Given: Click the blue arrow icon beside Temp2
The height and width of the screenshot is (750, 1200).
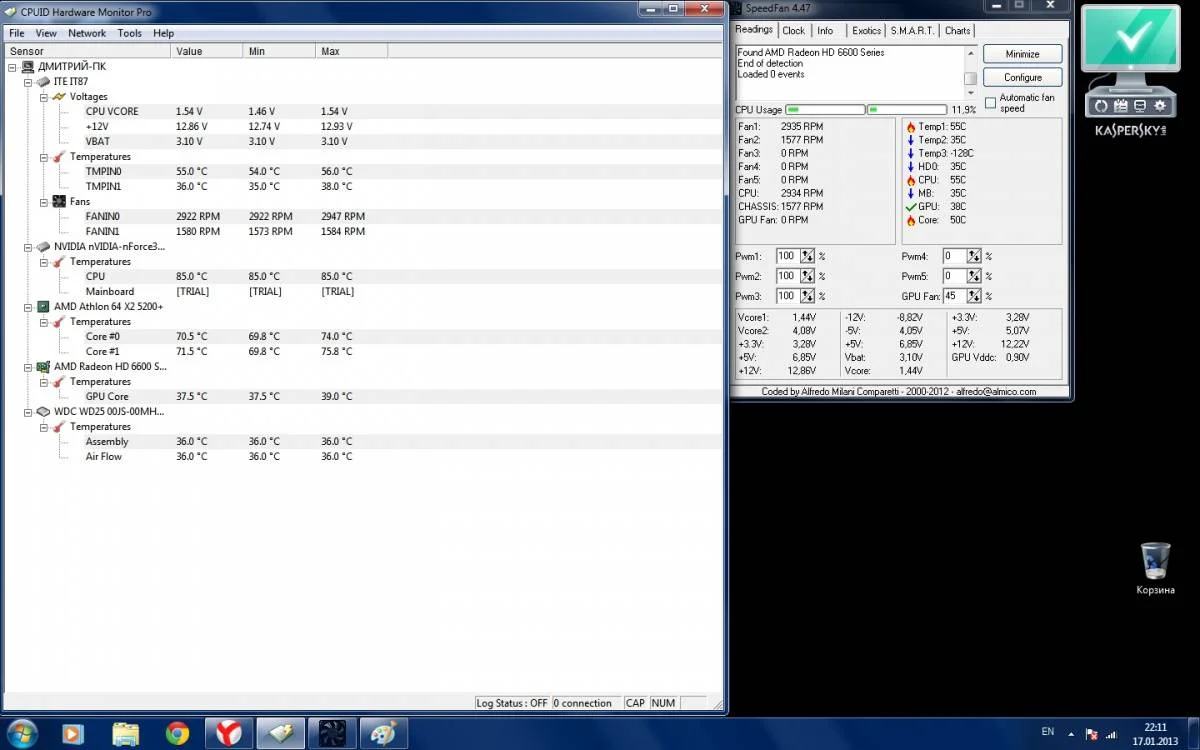Looking at the screenshot, I should 910,140.
